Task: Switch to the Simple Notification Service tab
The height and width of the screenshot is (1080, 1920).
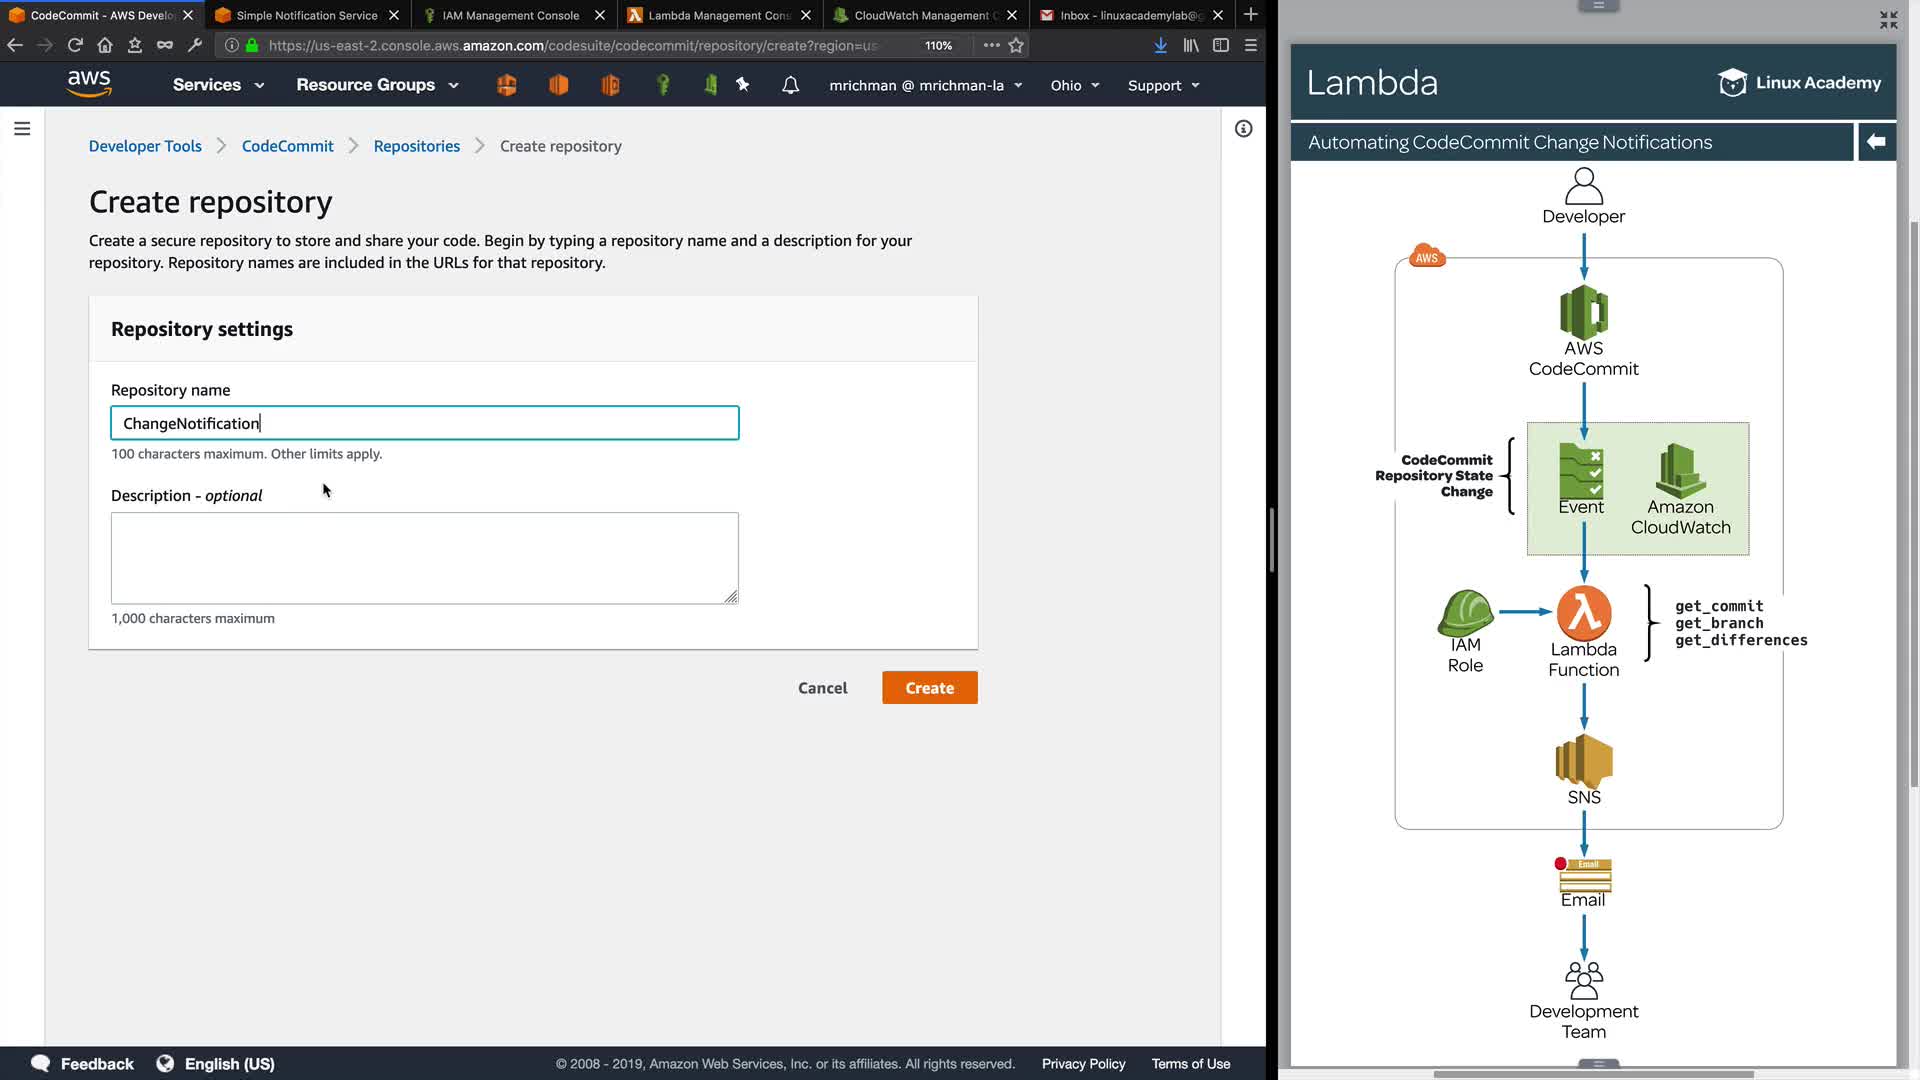Action: pyautogui.click(x=306, y=15)
